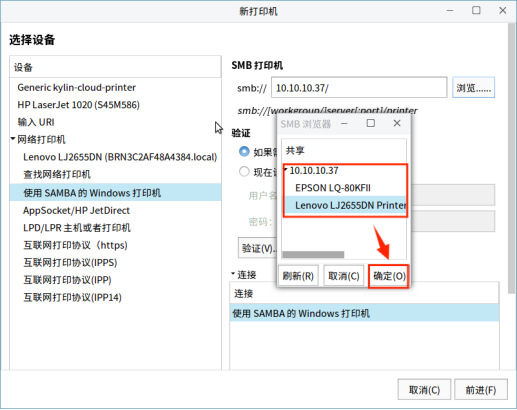Minimize the SMB browser dialog
This screenshot has height=410, width=517.
(x=344, y=124)
